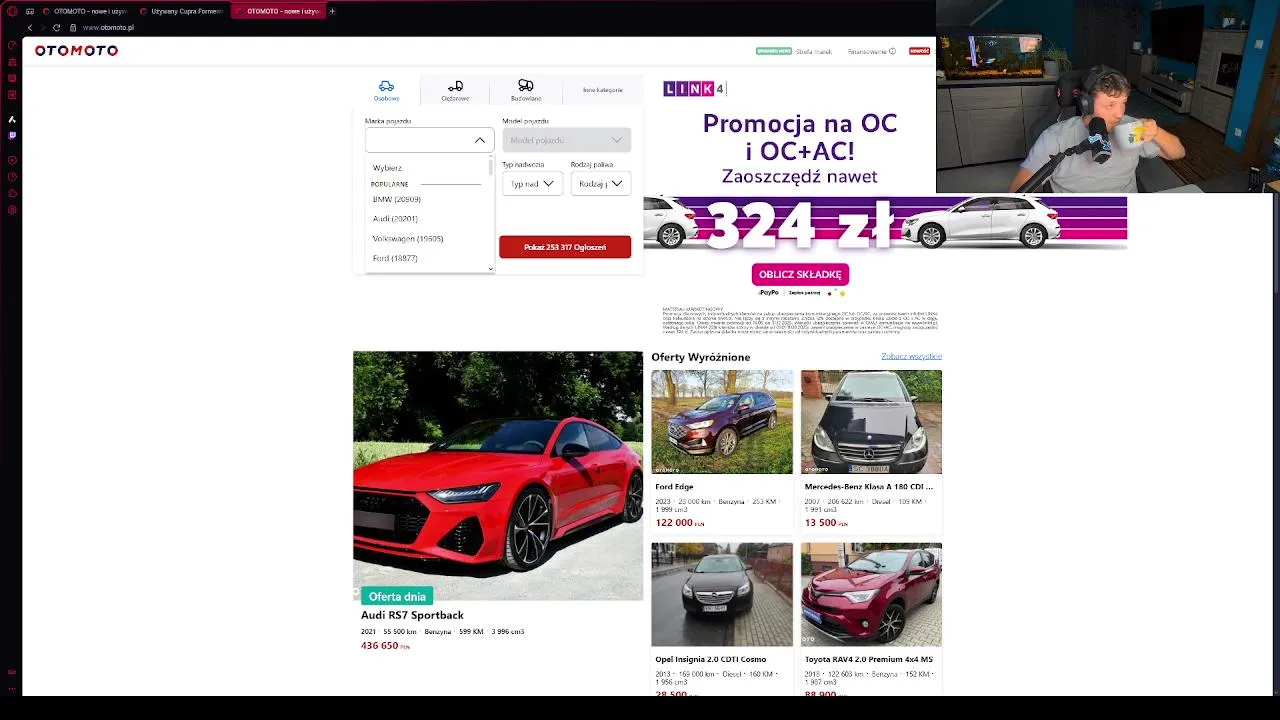Click the address bar www.otomoto.pl
Image resolution: width=1280 pixels, height=720 pixels.
pyautogui.click(x=108, y=27)
